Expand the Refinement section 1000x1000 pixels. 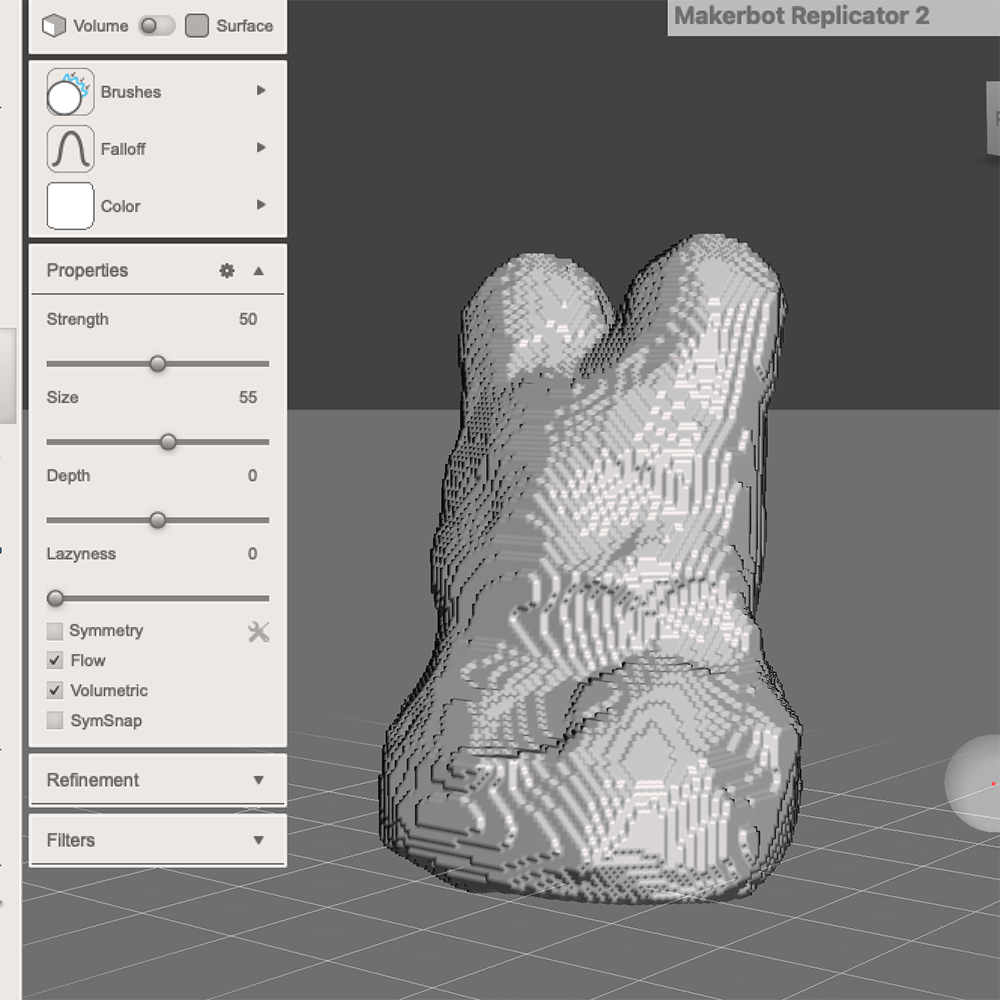pyautogui.click(x=156, y=780)
